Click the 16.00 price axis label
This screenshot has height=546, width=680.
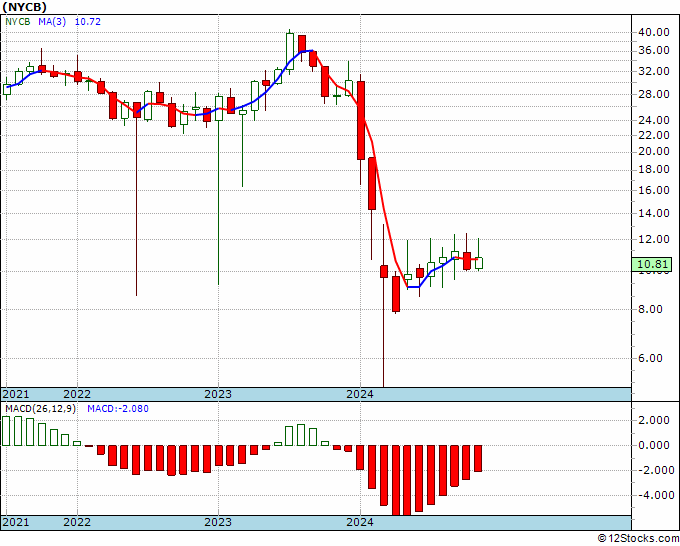653,190
